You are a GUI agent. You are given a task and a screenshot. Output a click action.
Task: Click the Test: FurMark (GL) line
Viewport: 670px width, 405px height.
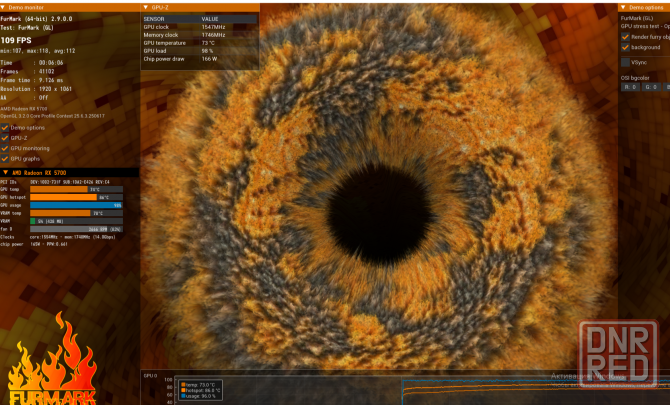[27, 26]
